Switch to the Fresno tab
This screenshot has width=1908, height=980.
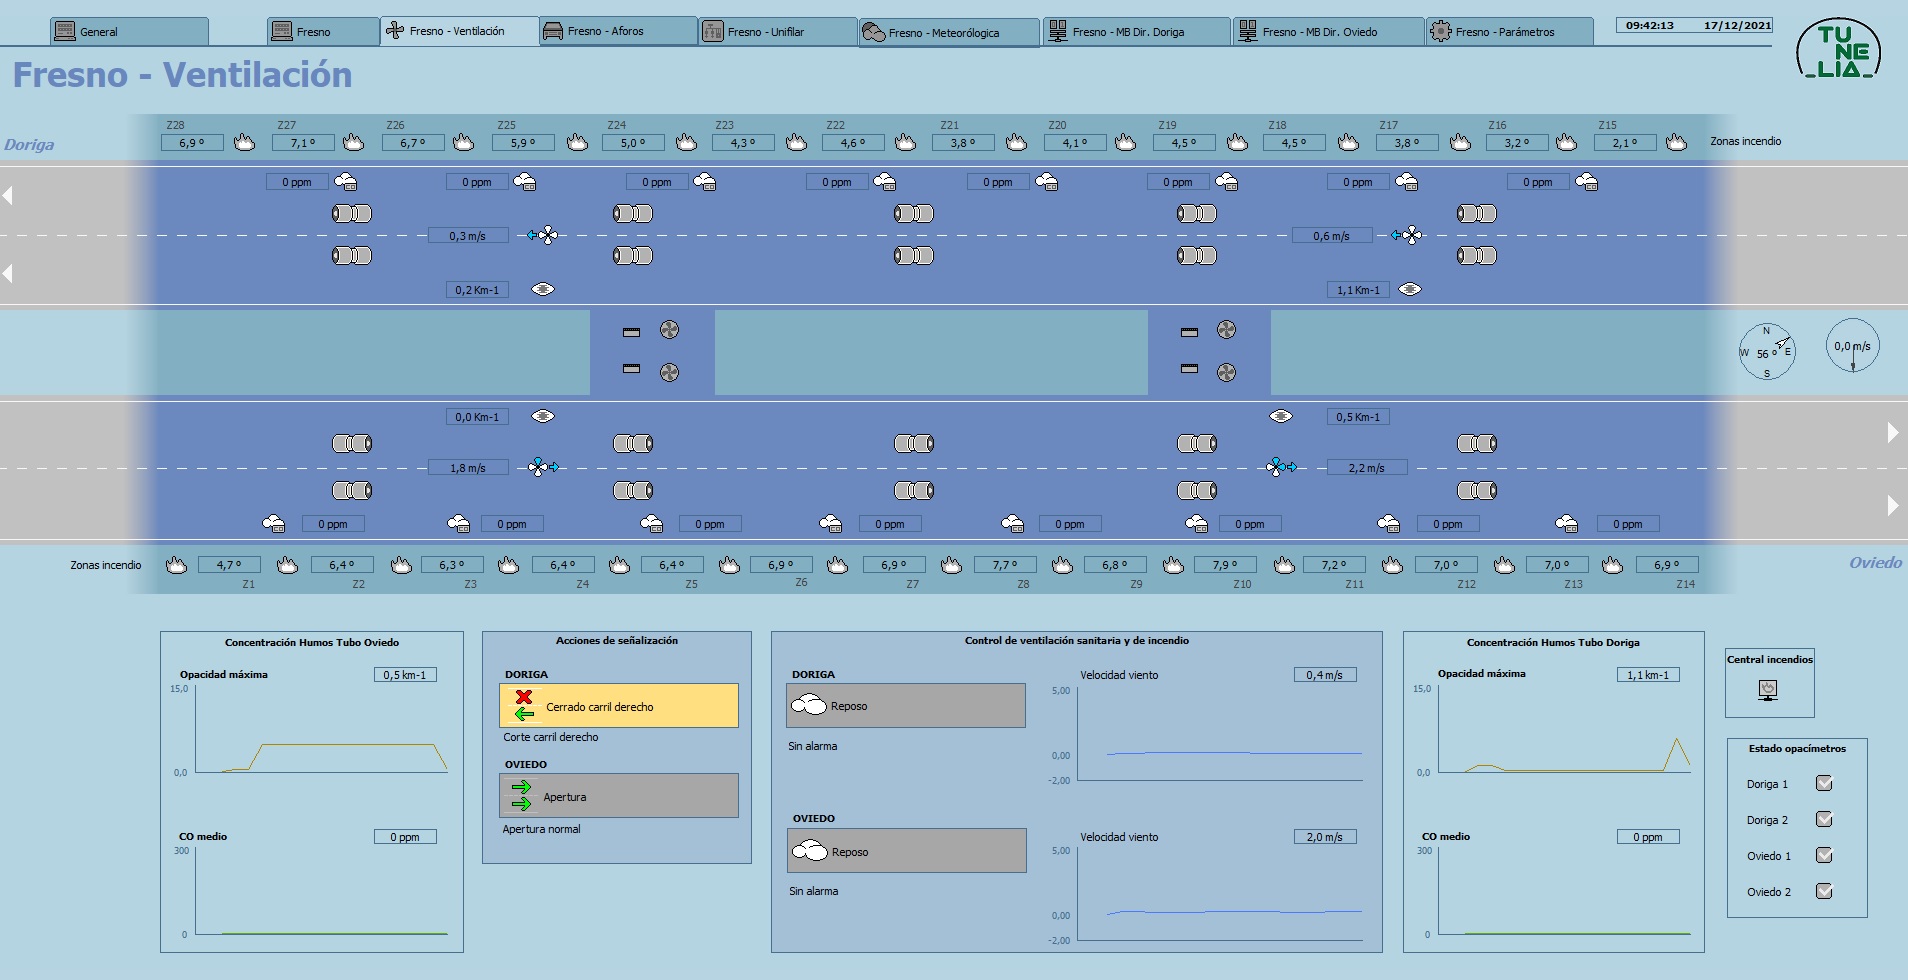point(324,31)
